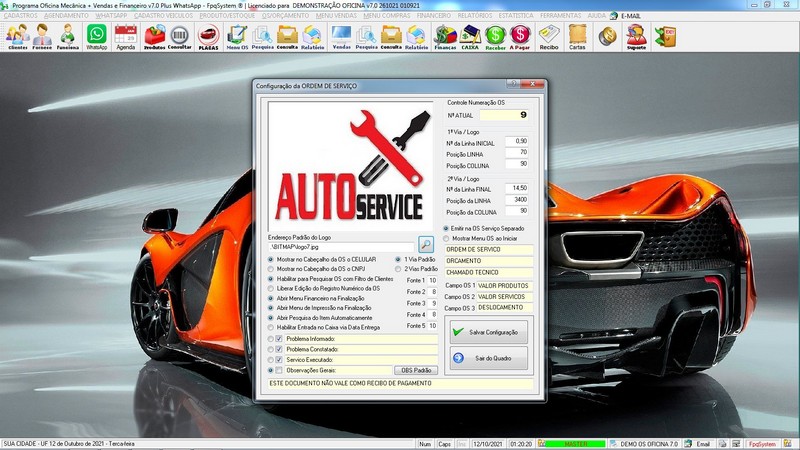
Task: Open the CAIXA cash register icon
Action: point(470,37)
